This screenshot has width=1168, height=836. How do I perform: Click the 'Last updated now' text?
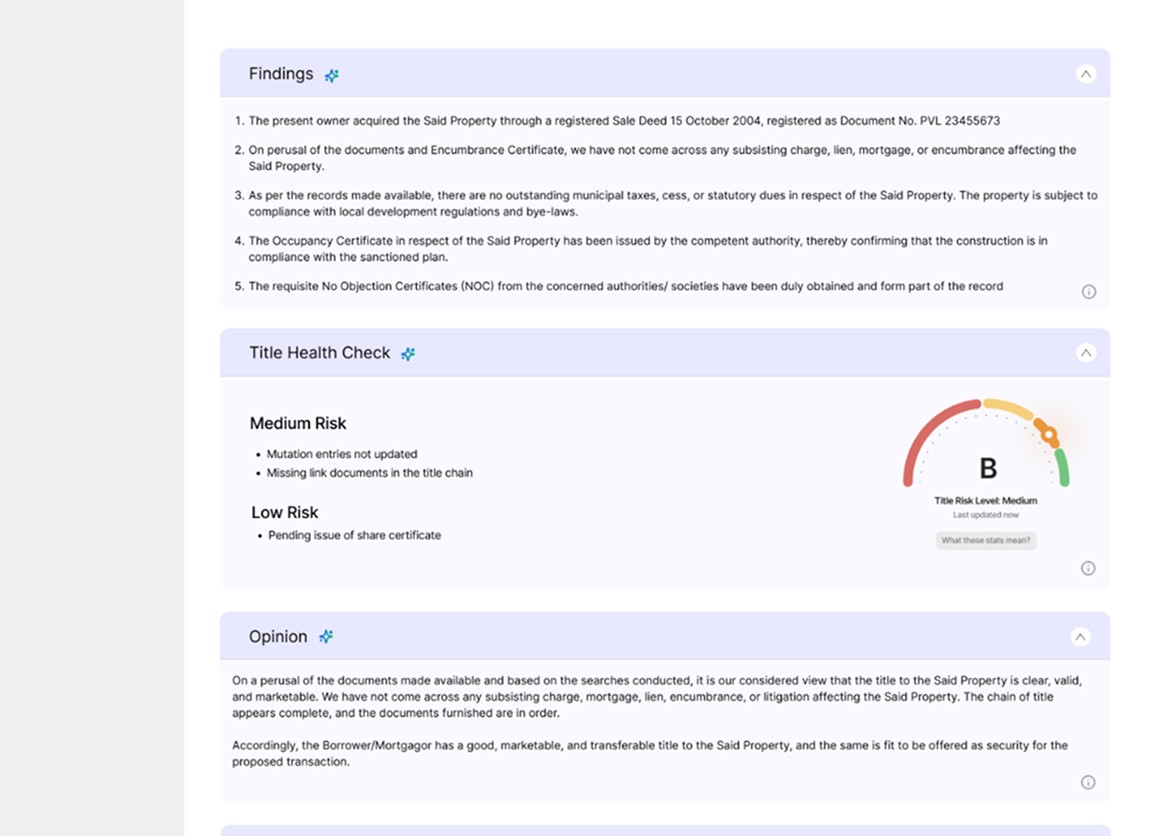(x=986, y=515)
